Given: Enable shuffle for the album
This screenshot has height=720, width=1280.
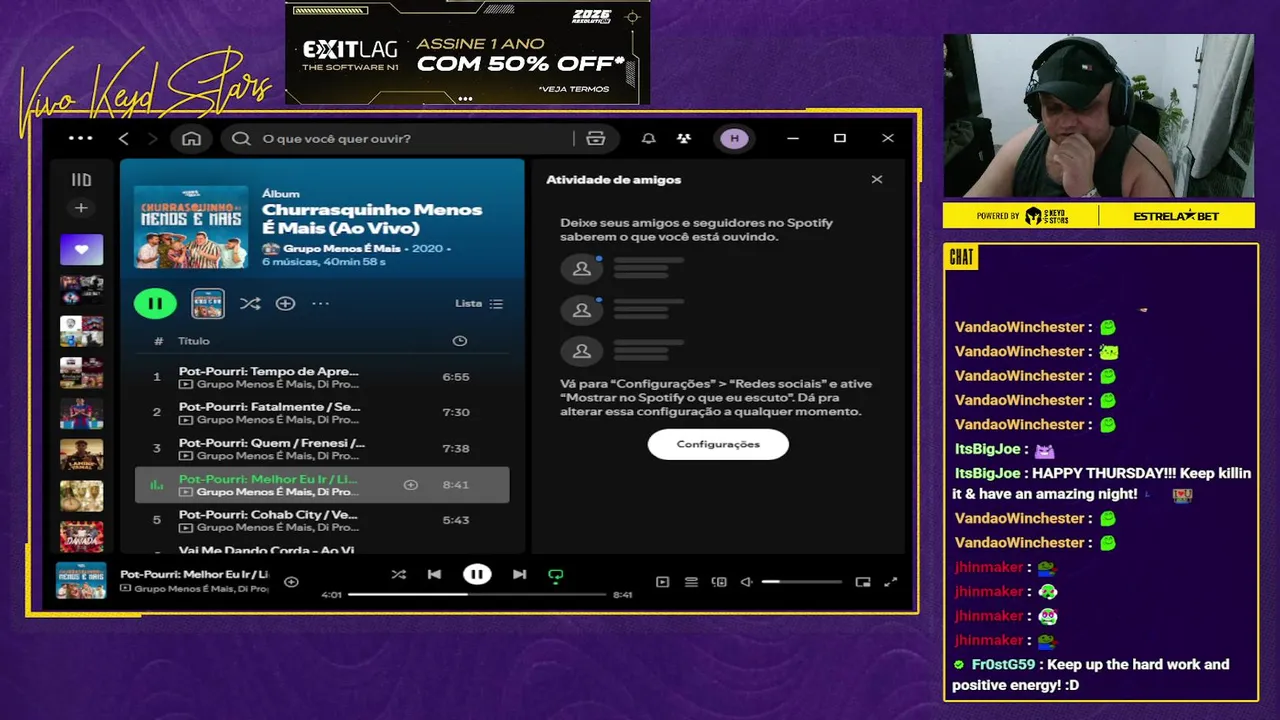Looking at the screenshot, I should click(250, 303).
